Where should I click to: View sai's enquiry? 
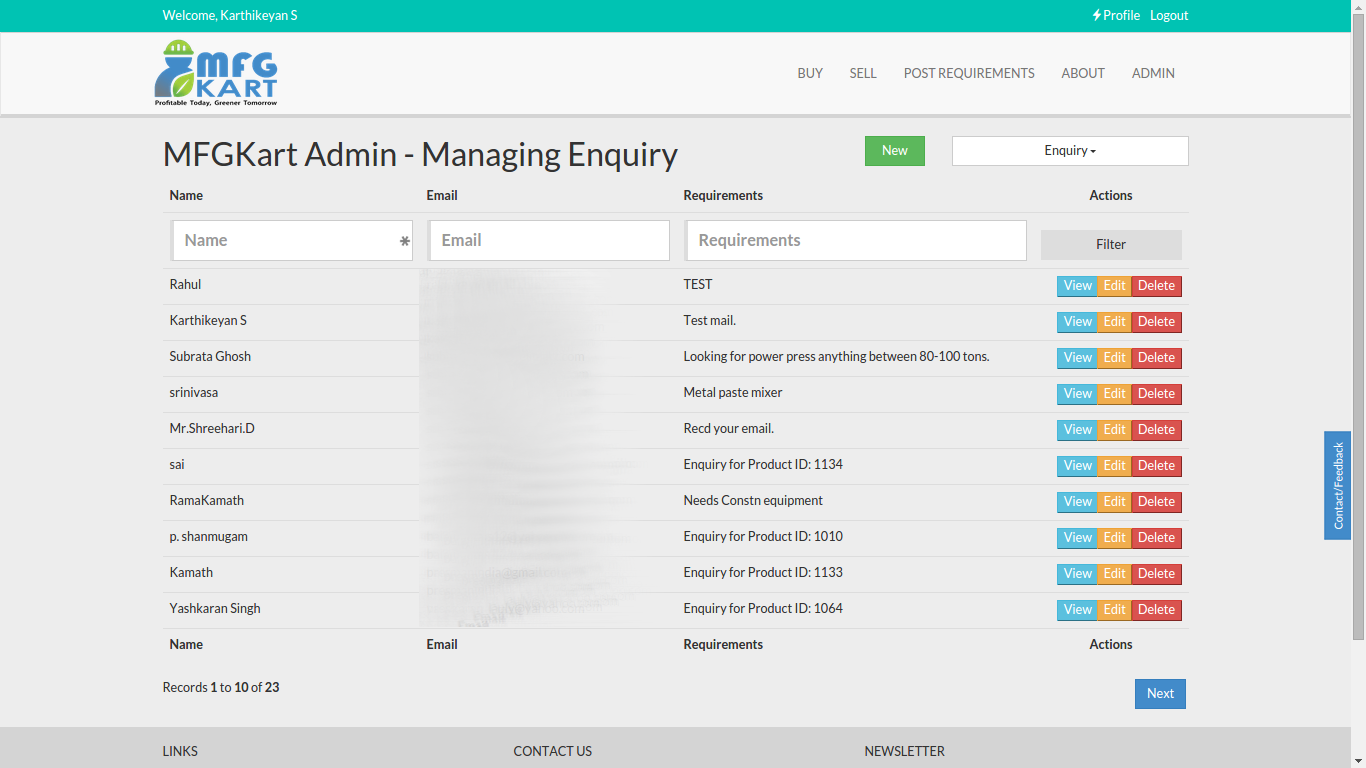1077,466
